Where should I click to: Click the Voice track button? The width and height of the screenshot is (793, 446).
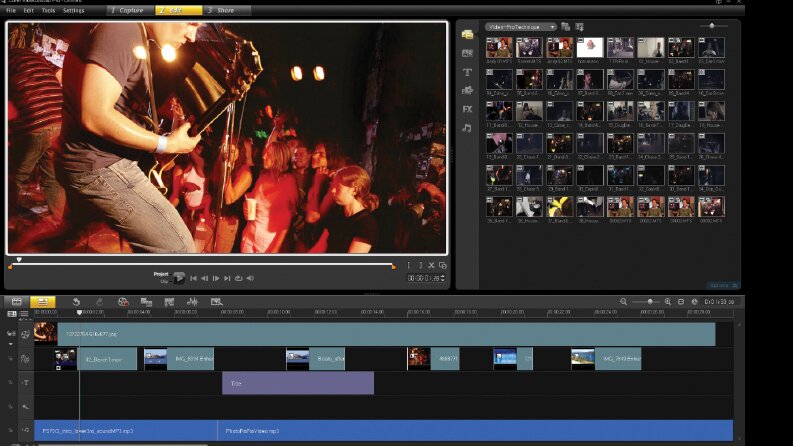click(25, 407)
